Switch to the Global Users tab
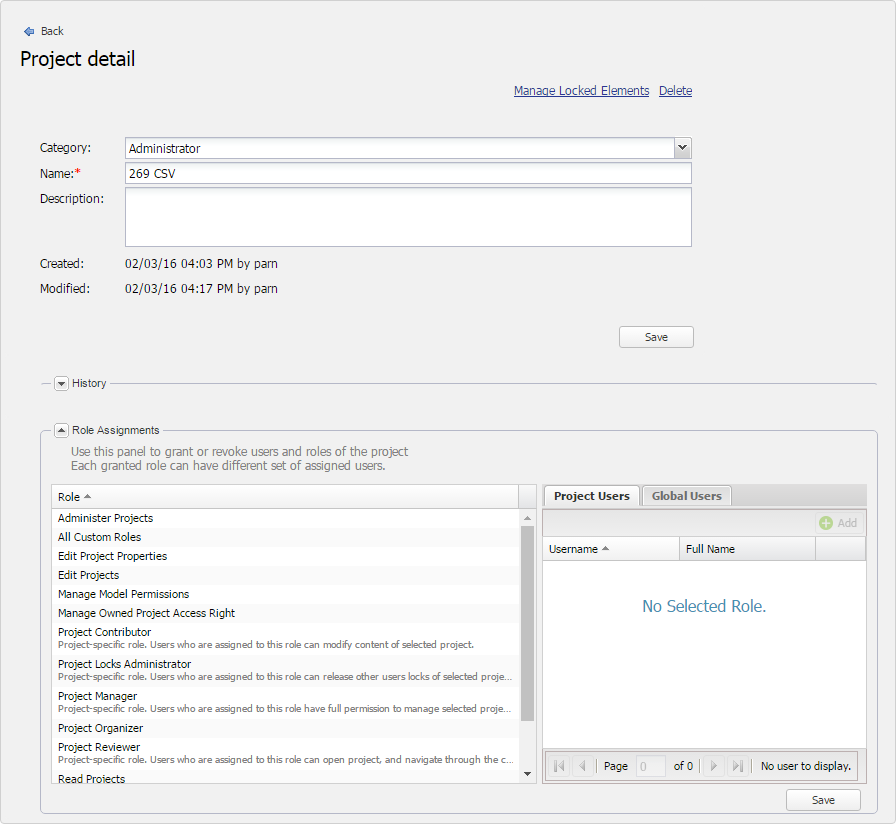The width and height of the screenshot is (896, 824). pyautogui.click(x=686, y=496)
